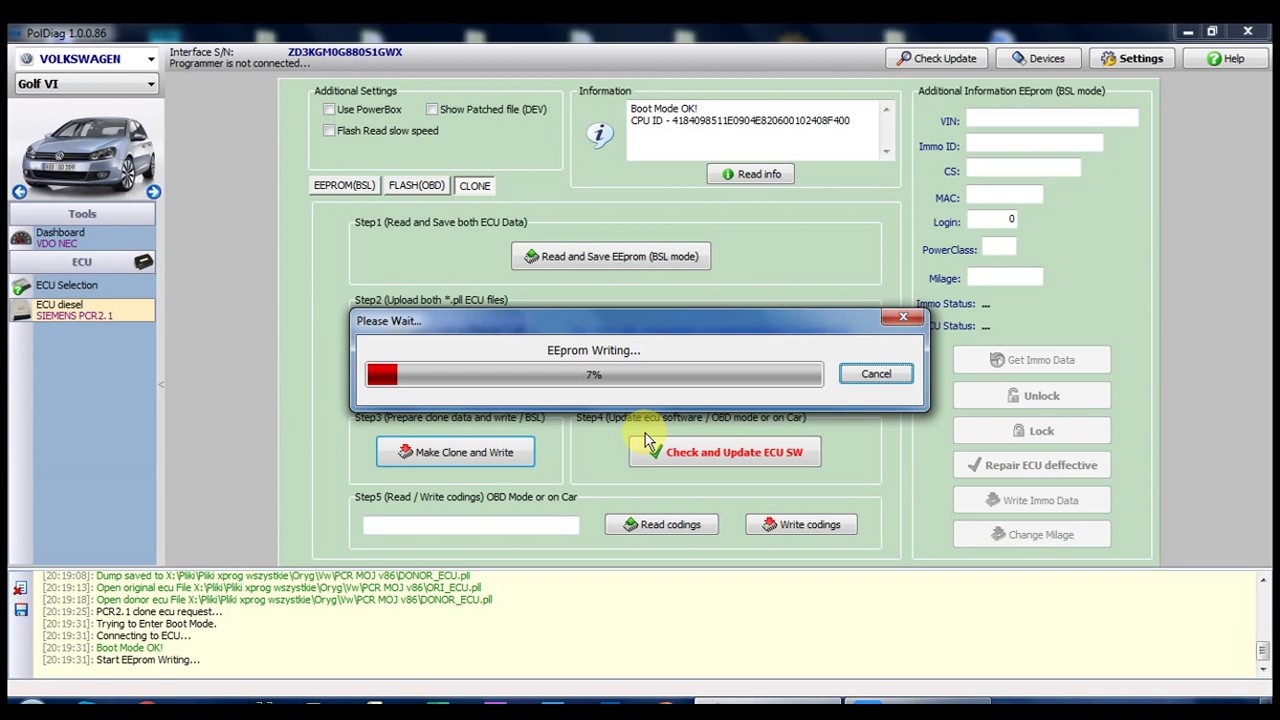1280x720 pixels.
Task: Click the Write Immo Data button
Action: point(1032,500)
